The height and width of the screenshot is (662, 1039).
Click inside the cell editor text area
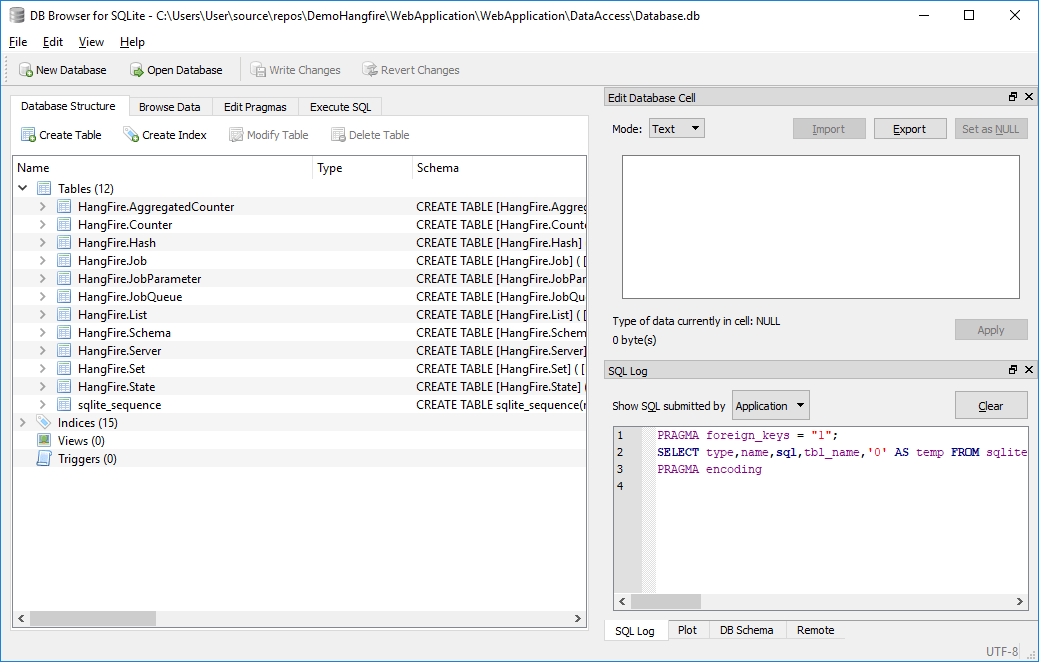[820, 227]
